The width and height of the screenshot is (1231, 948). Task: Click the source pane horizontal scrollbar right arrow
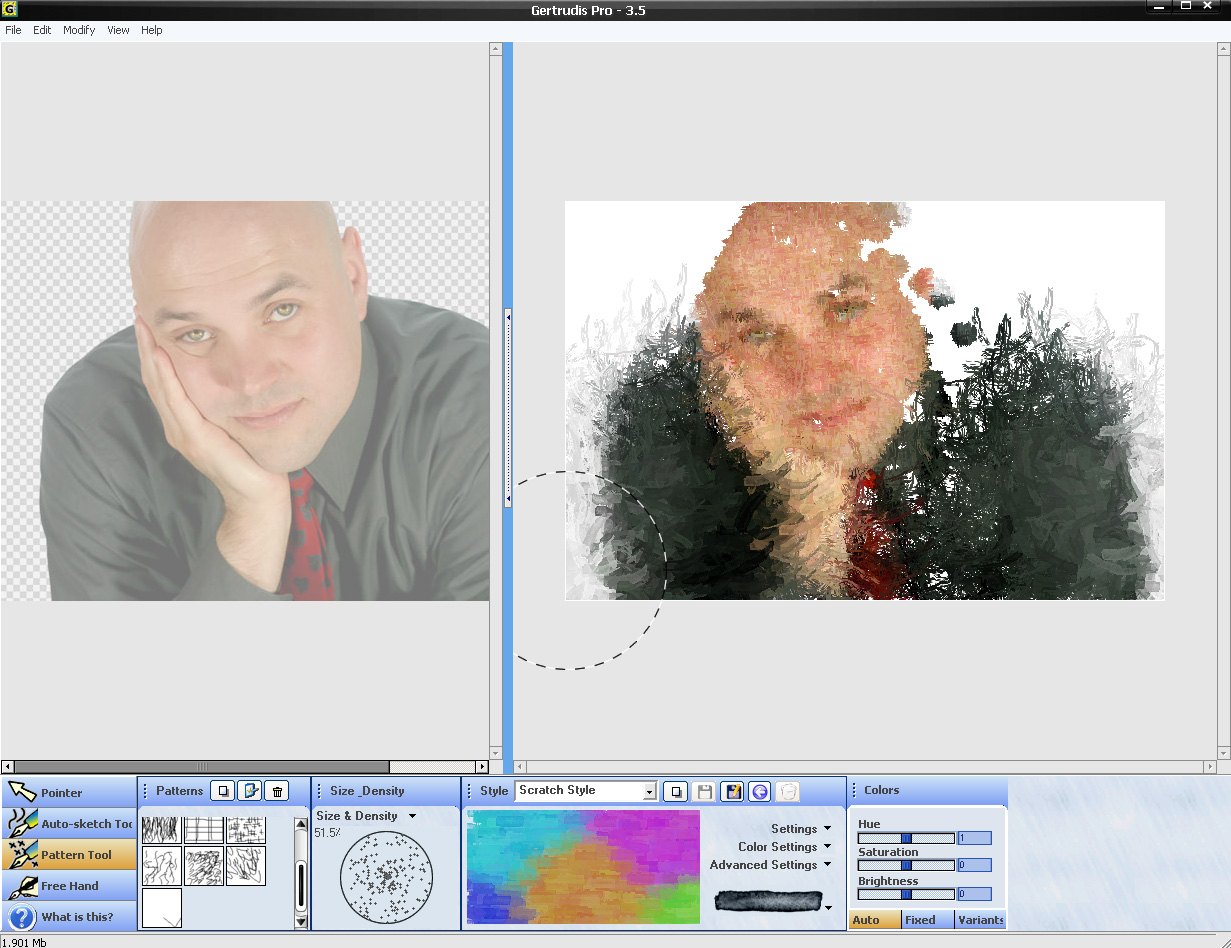click(x=482, y=767)
